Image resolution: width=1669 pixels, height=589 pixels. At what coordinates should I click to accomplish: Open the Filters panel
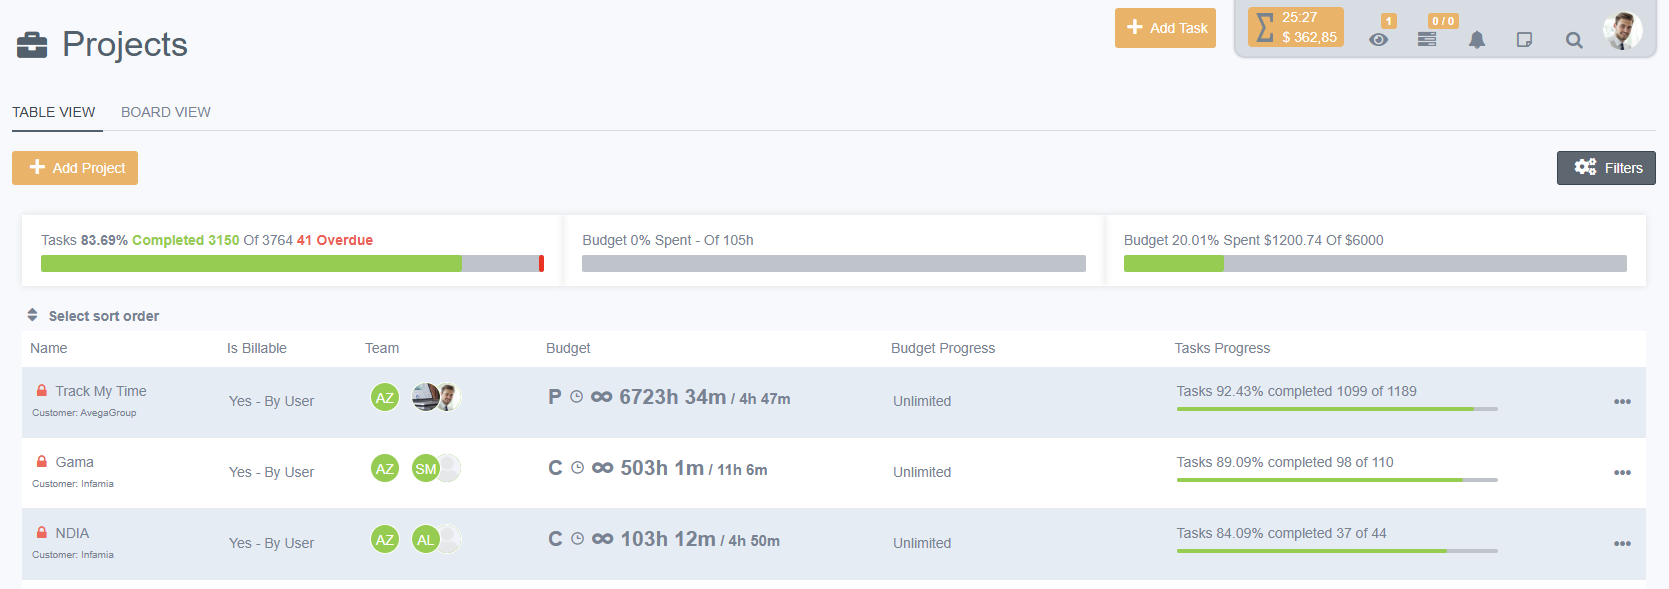click(1606, 168)
